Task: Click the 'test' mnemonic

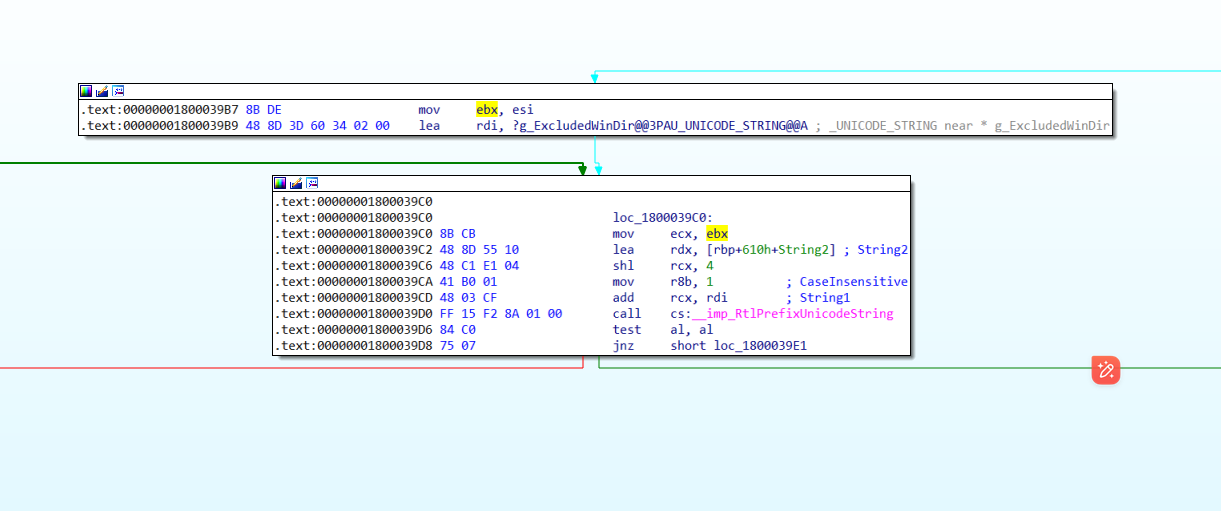Action: [x=627, y=330]
